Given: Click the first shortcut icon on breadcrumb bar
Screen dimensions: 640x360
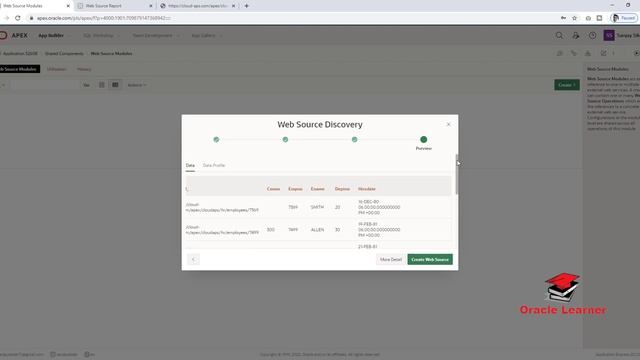Looking at the screenshot, I should (560, 53).
